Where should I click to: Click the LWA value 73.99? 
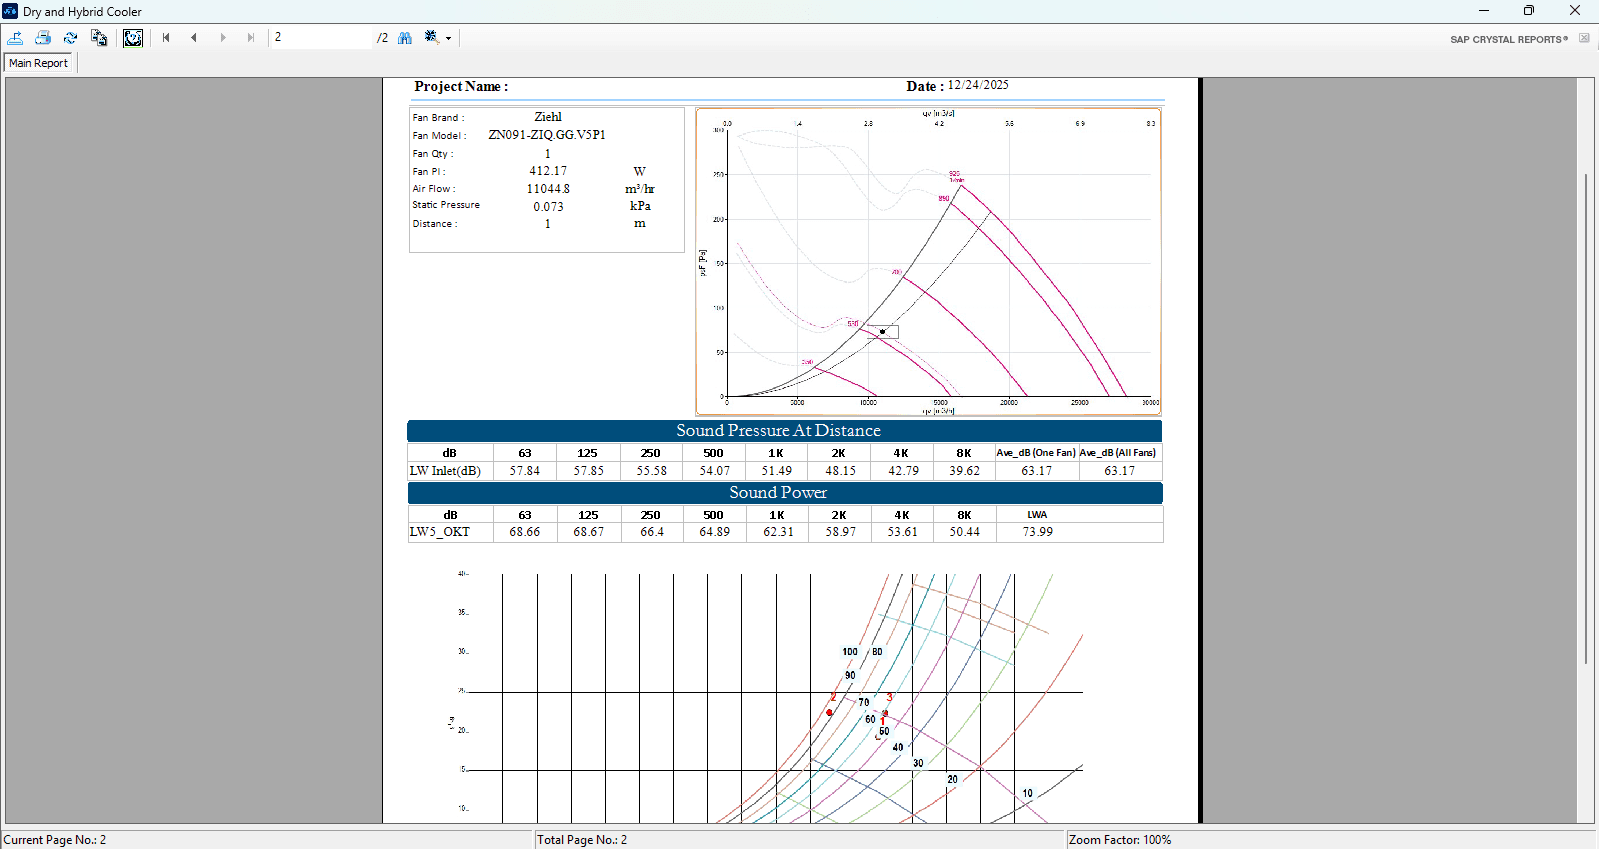click(1037, 532)
